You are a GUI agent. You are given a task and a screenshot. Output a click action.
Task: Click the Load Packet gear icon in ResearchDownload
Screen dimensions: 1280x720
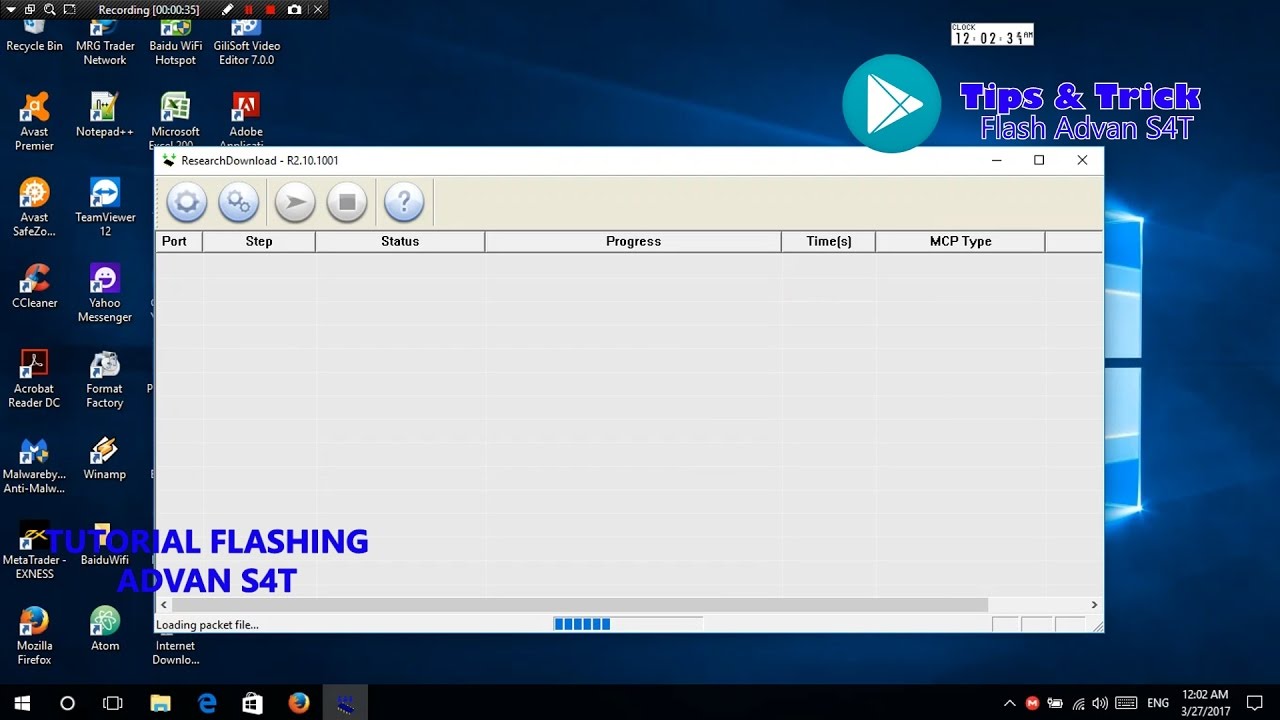[x=186, y=203]
